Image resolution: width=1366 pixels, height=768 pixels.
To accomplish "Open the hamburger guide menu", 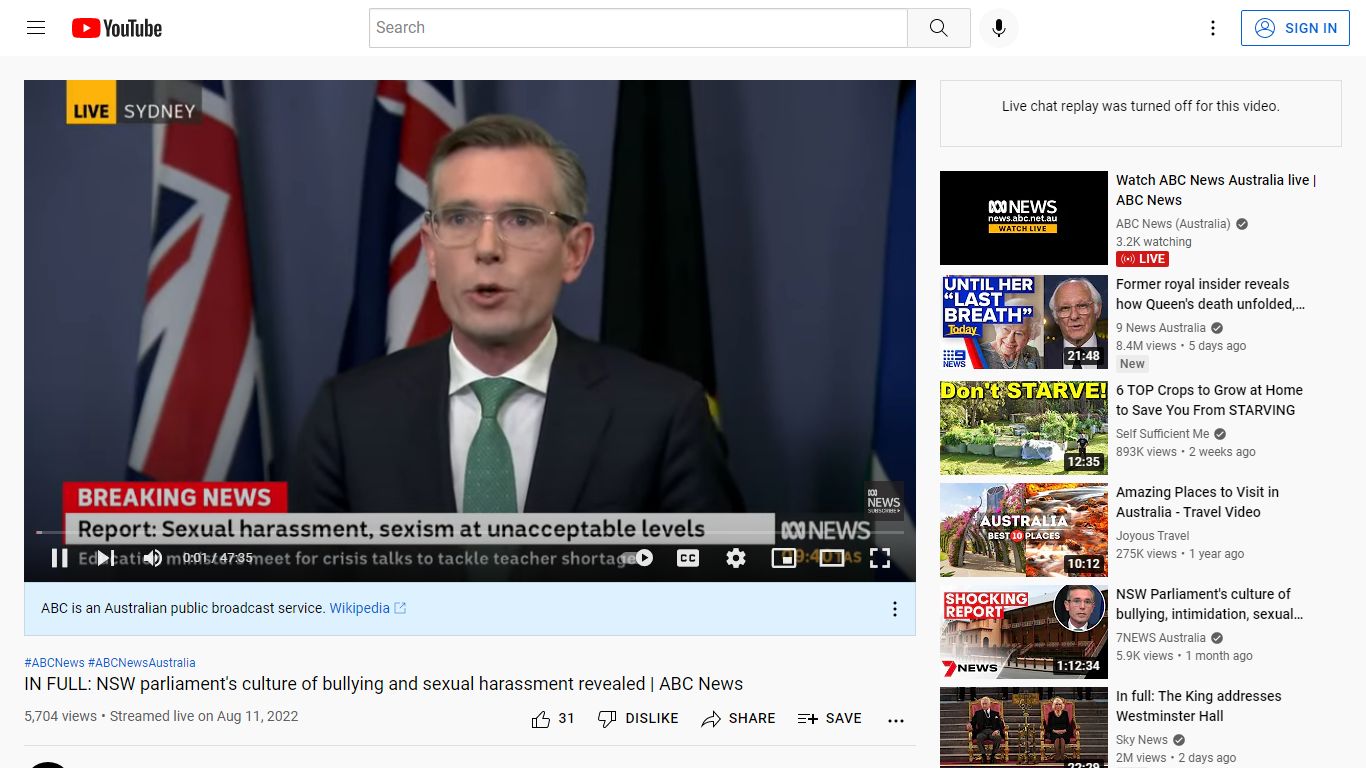I will (x=36, y=28).
